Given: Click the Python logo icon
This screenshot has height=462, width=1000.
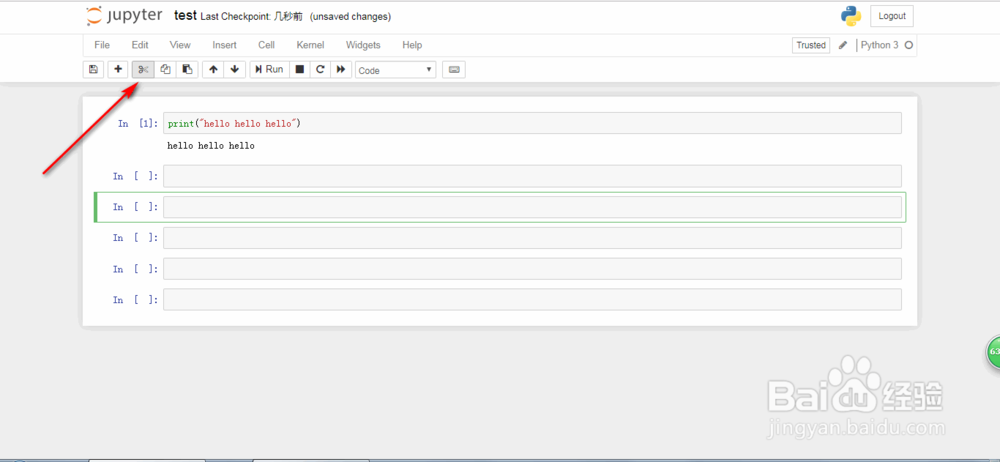Looking at the screenshot, I should 851,17.
